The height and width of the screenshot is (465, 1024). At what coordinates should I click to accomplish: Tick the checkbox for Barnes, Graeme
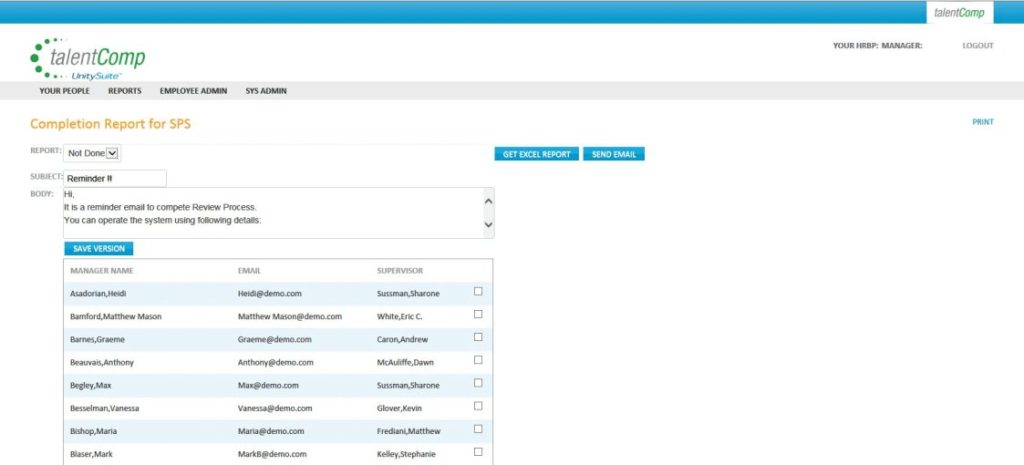click(x=478, y=337)
